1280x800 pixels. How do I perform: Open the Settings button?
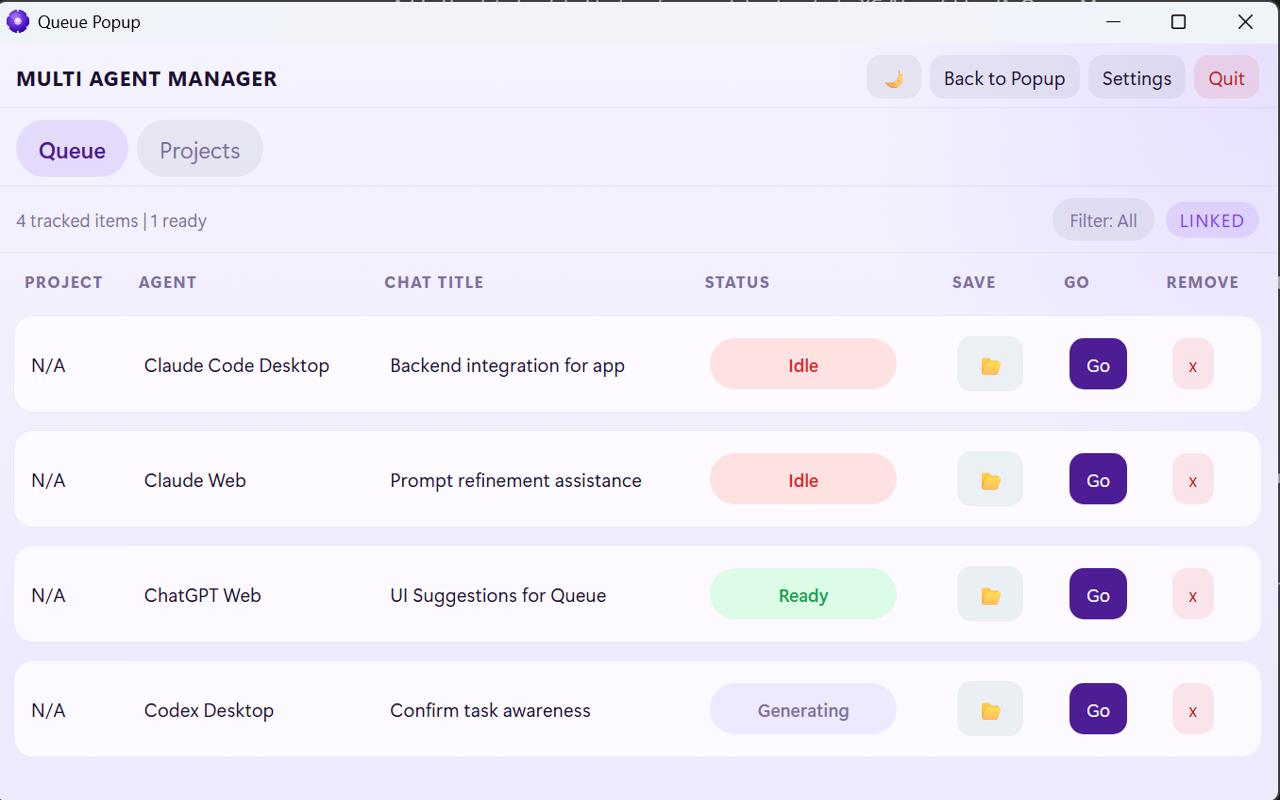click(1136, 77)
